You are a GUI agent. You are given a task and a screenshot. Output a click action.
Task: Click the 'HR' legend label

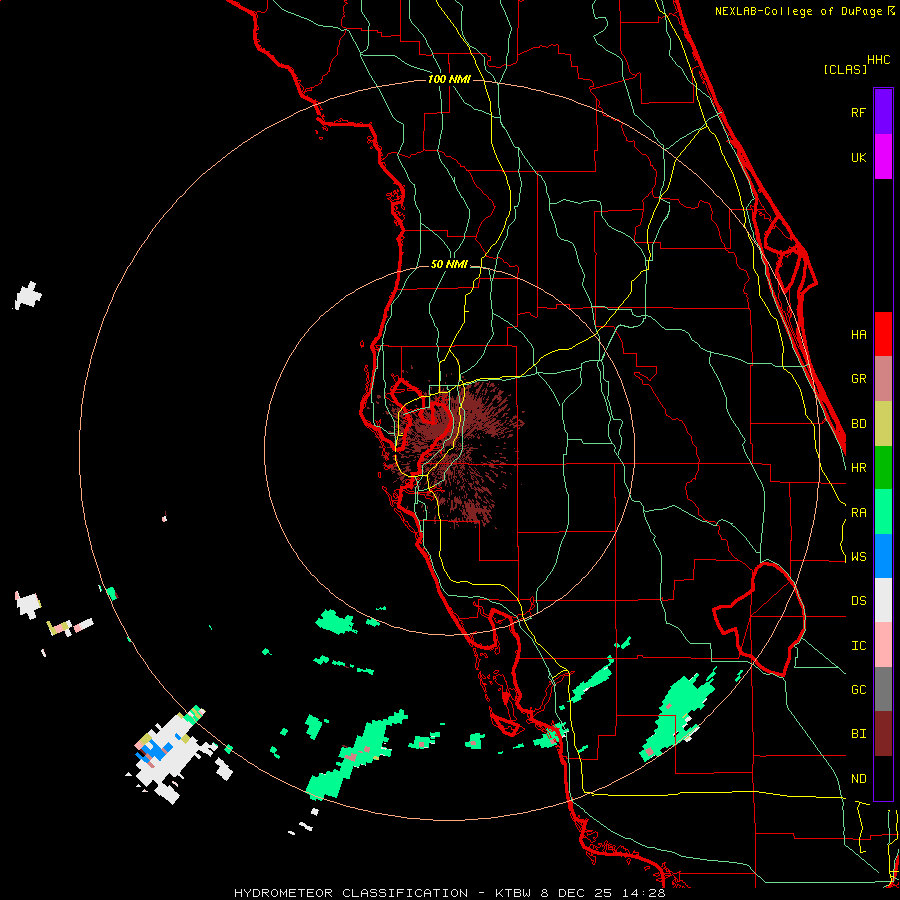coord(858,468)
